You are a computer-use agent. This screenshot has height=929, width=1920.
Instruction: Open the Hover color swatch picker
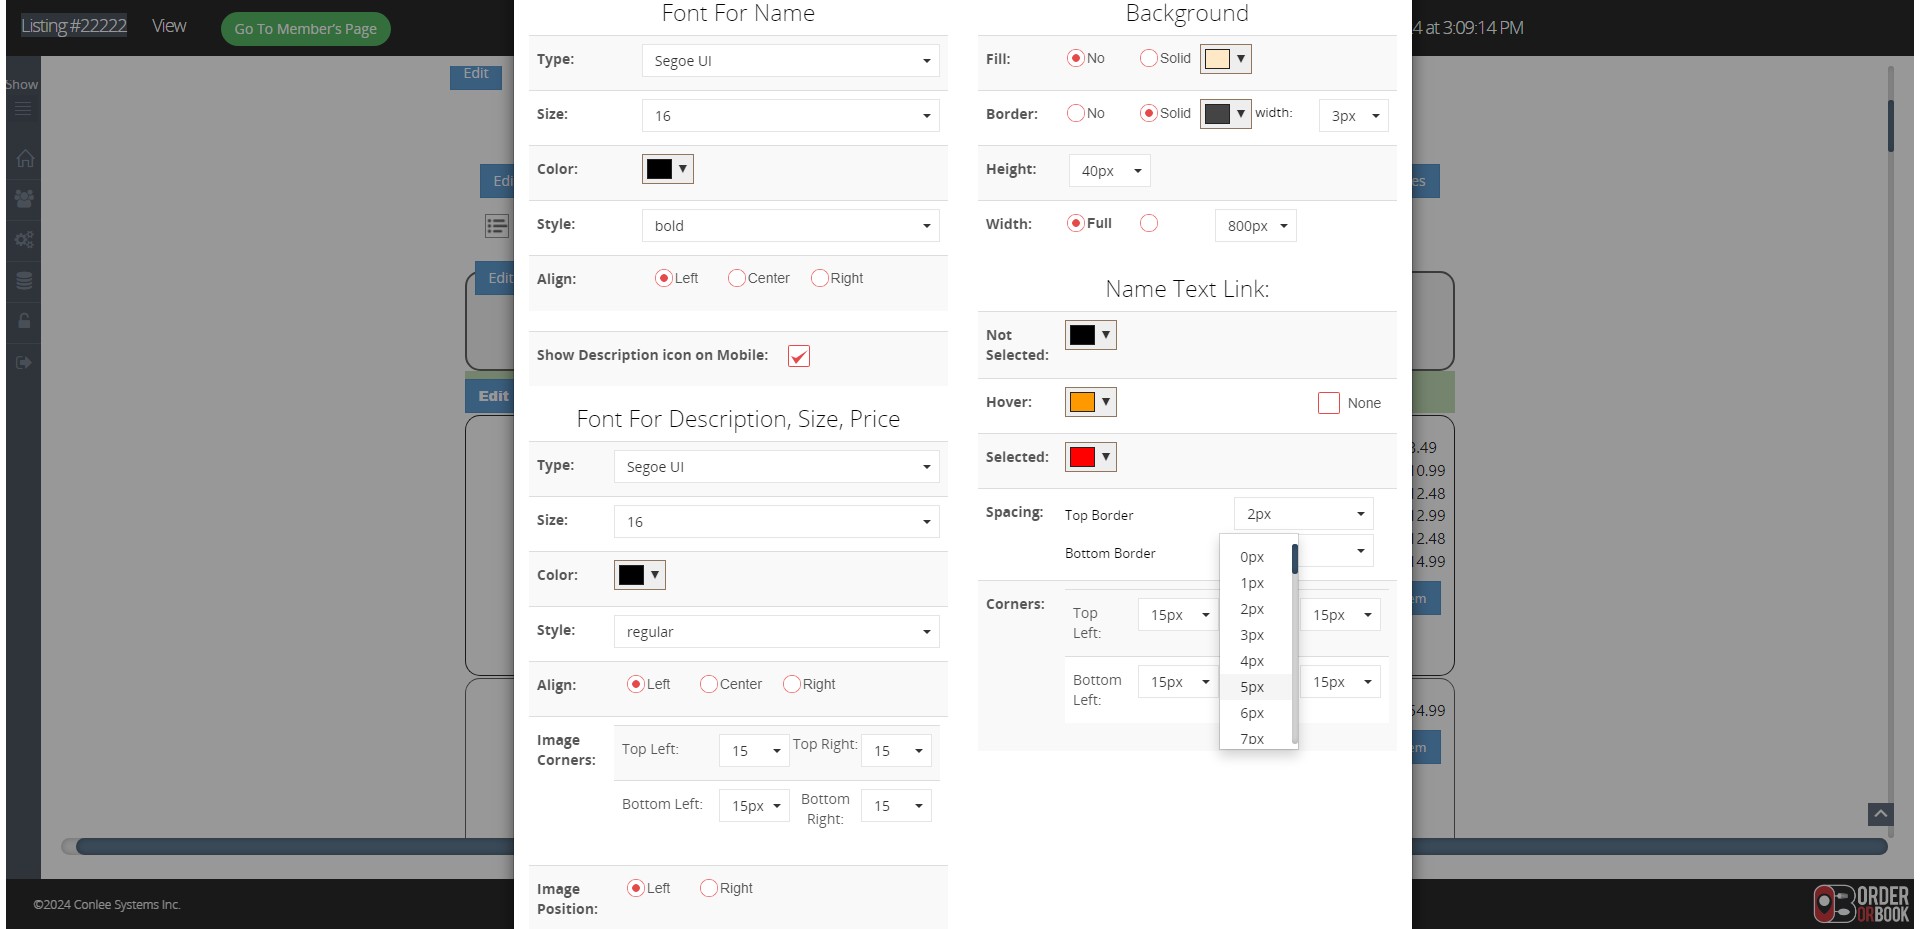click(1090, 401)
